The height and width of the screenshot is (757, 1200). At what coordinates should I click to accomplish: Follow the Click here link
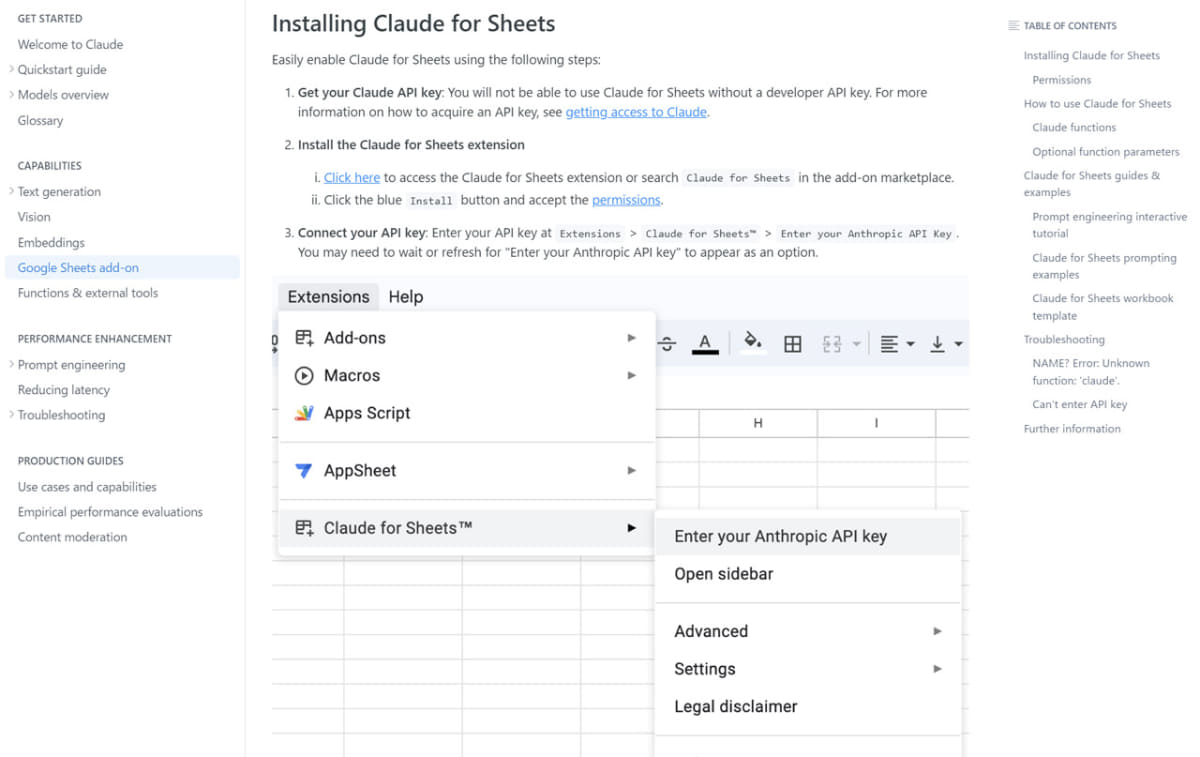352,177
